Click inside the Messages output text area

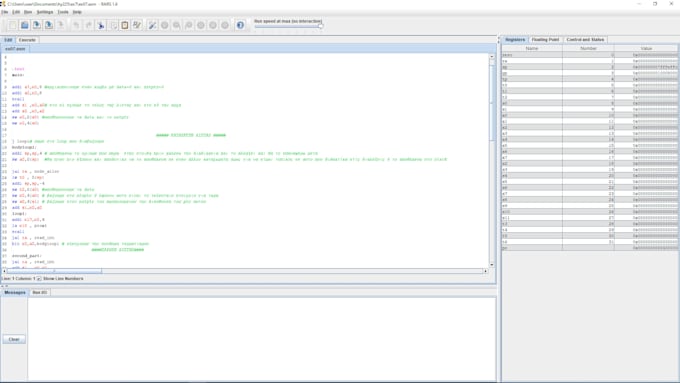[262, 339]
